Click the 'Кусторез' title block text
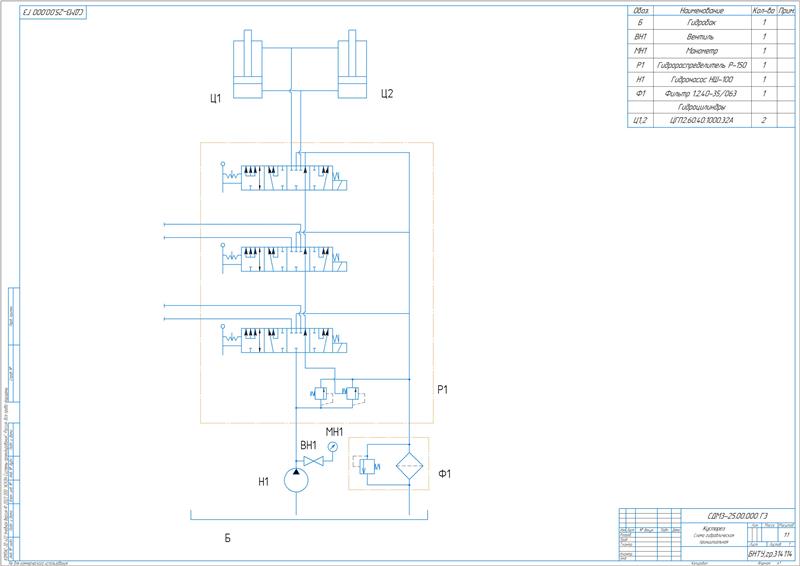Image resolution: width=800 pixels, height=566 pixels. 714,529
